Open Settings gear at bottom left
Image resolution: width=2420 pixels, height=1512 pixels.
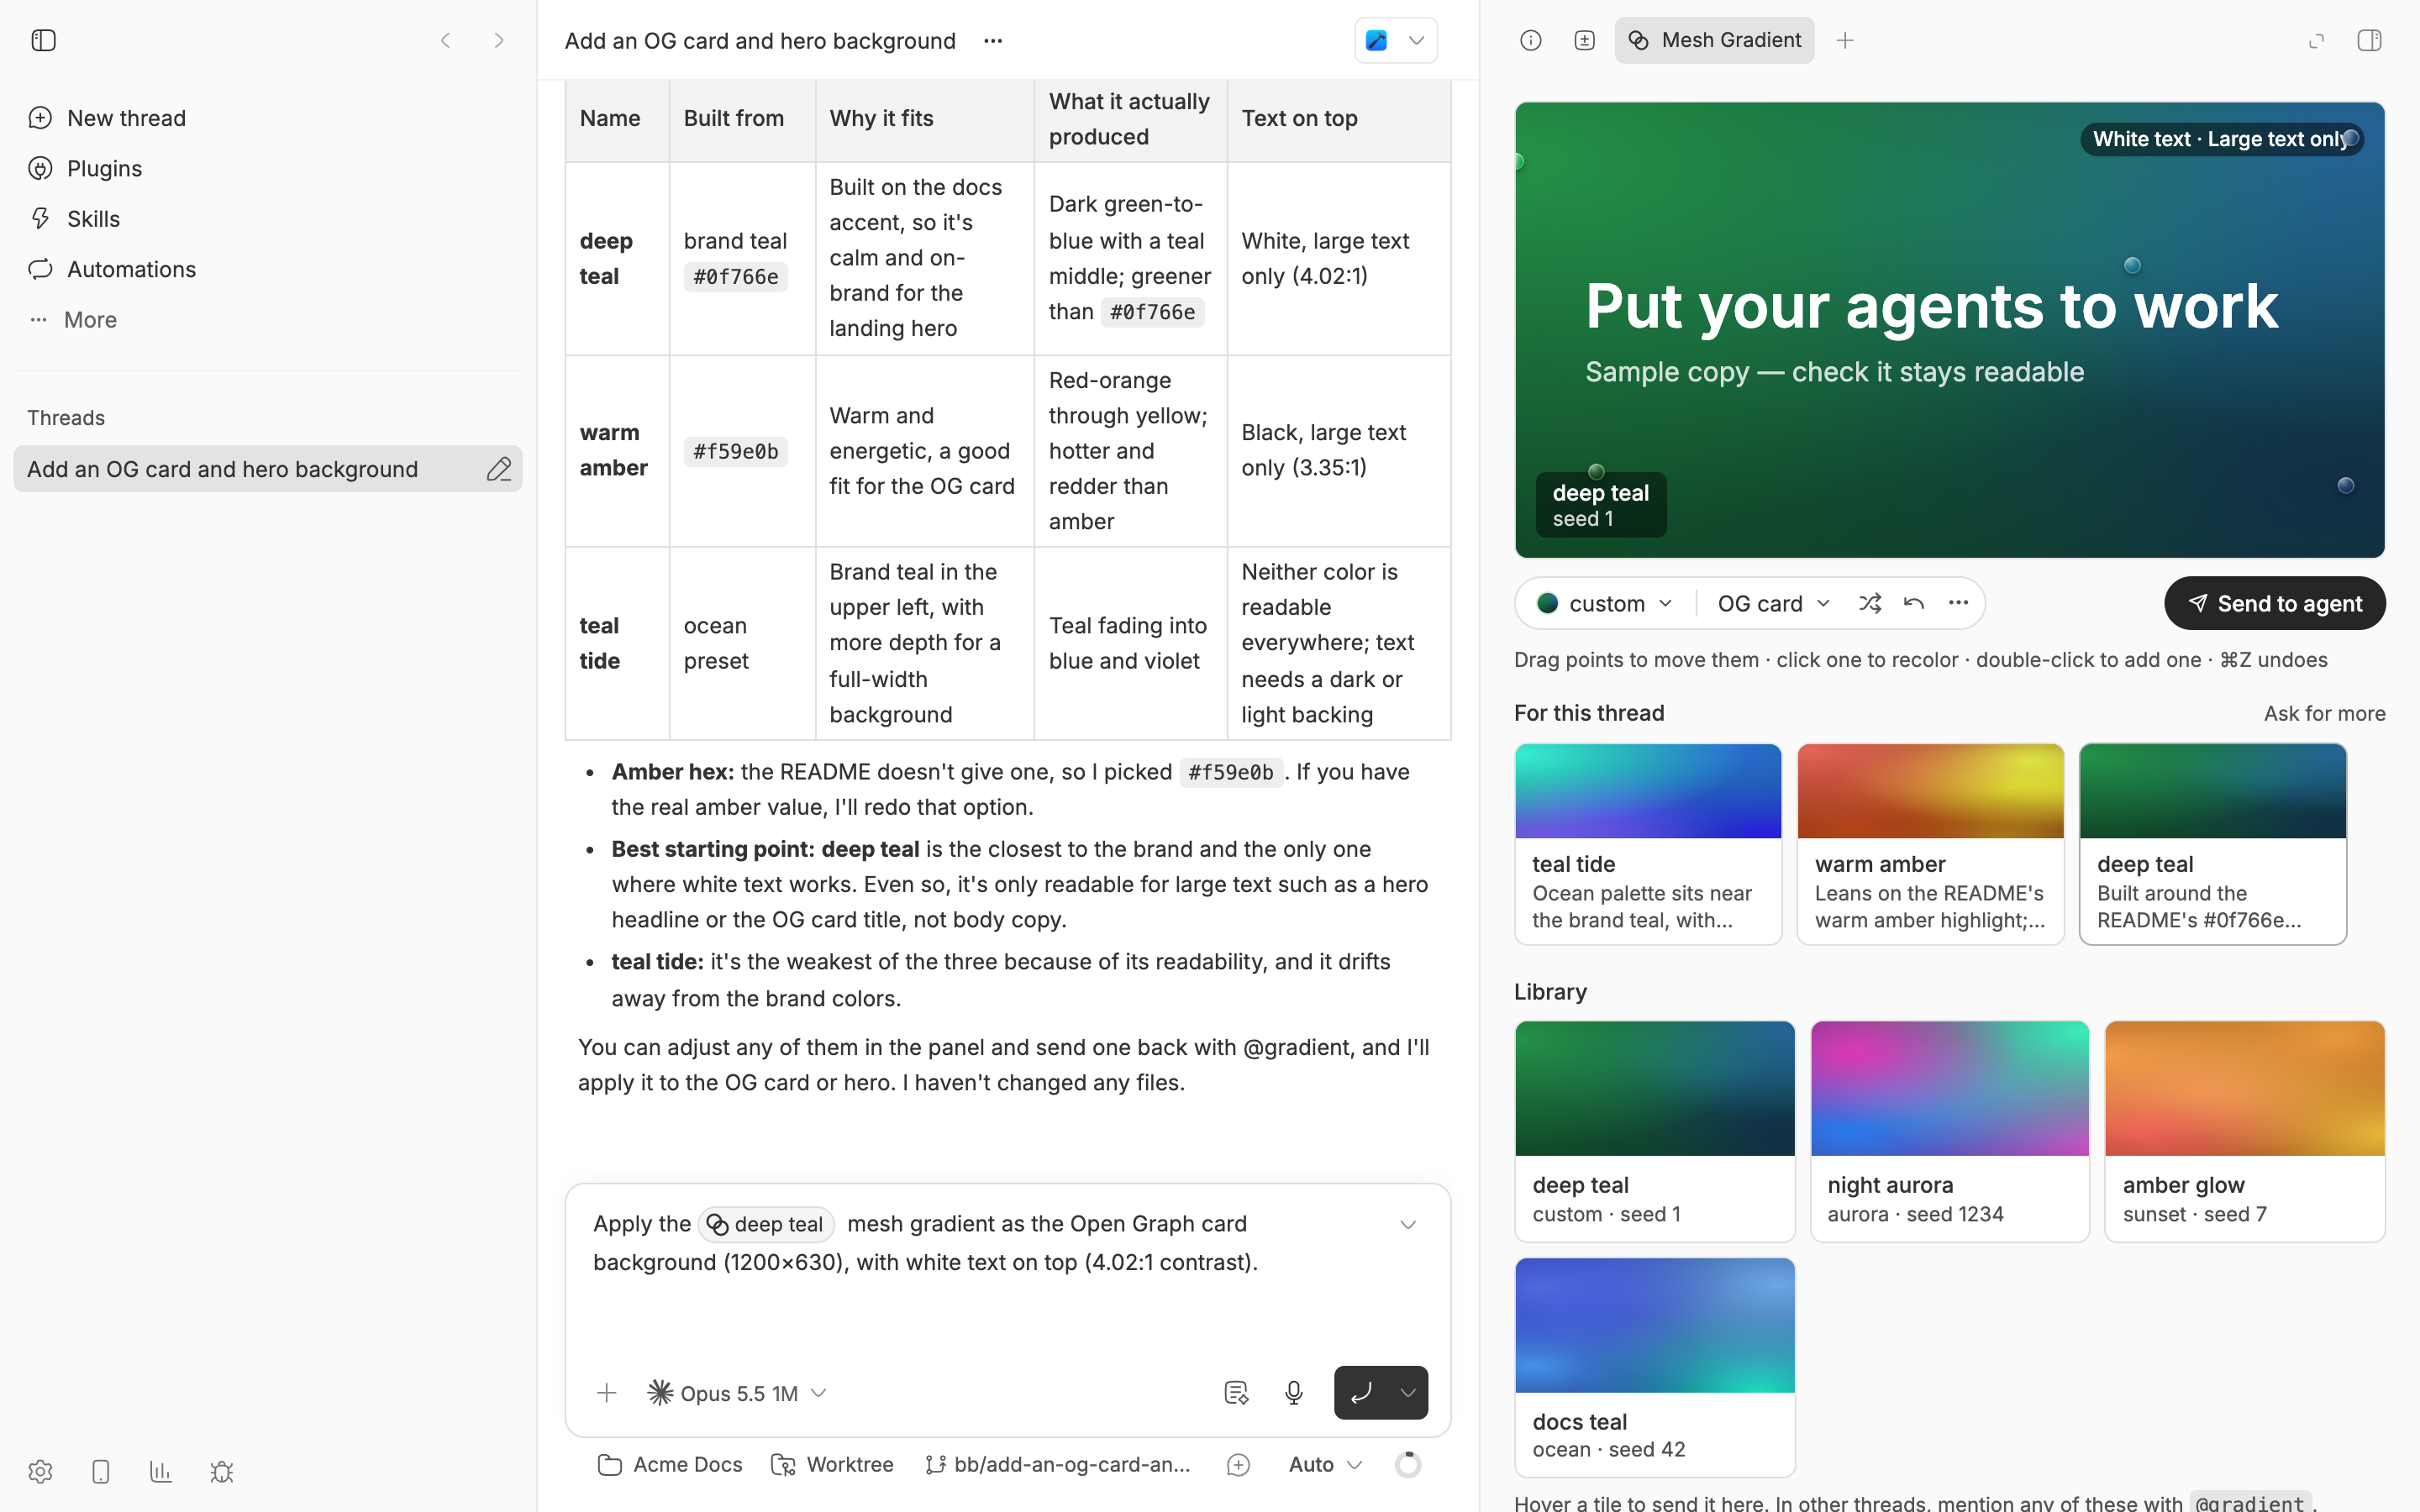click(40, 1471)
